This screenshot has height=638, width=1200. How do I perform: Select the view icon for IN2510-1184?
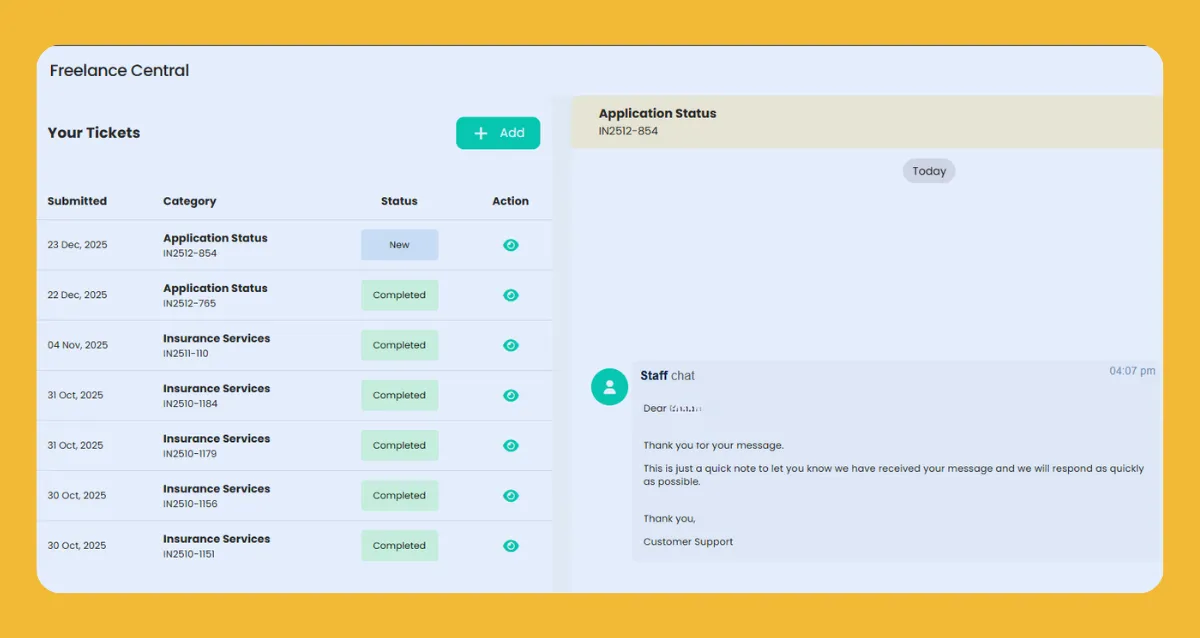pos(511,394)
